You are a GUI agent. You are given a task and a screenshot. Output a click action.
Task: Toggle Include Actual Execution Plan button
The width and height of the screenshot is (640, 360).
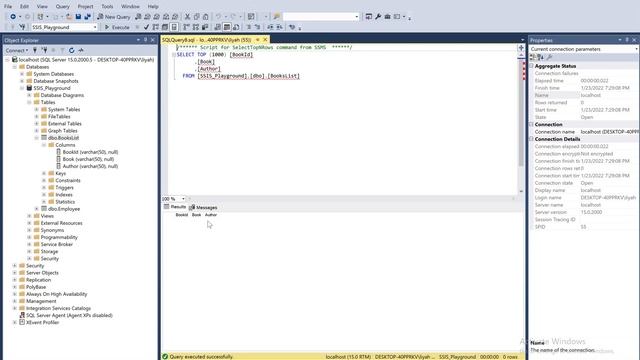pos(187,27)
